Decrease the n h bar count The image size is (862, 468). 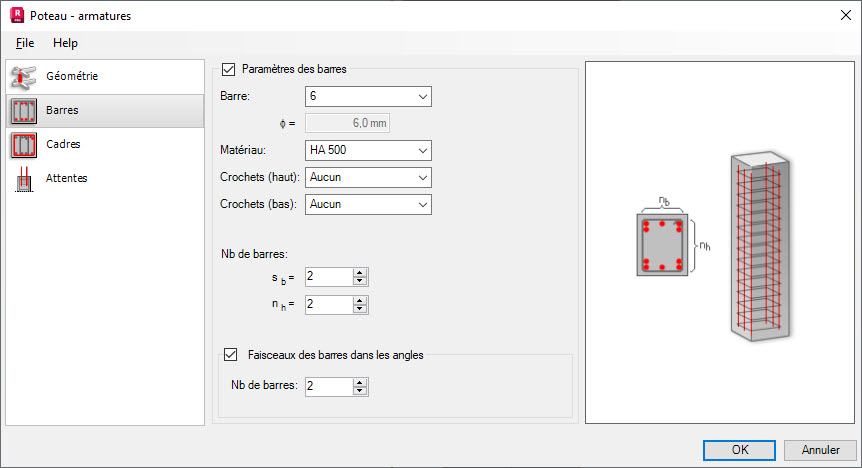(x=360, y=309)
